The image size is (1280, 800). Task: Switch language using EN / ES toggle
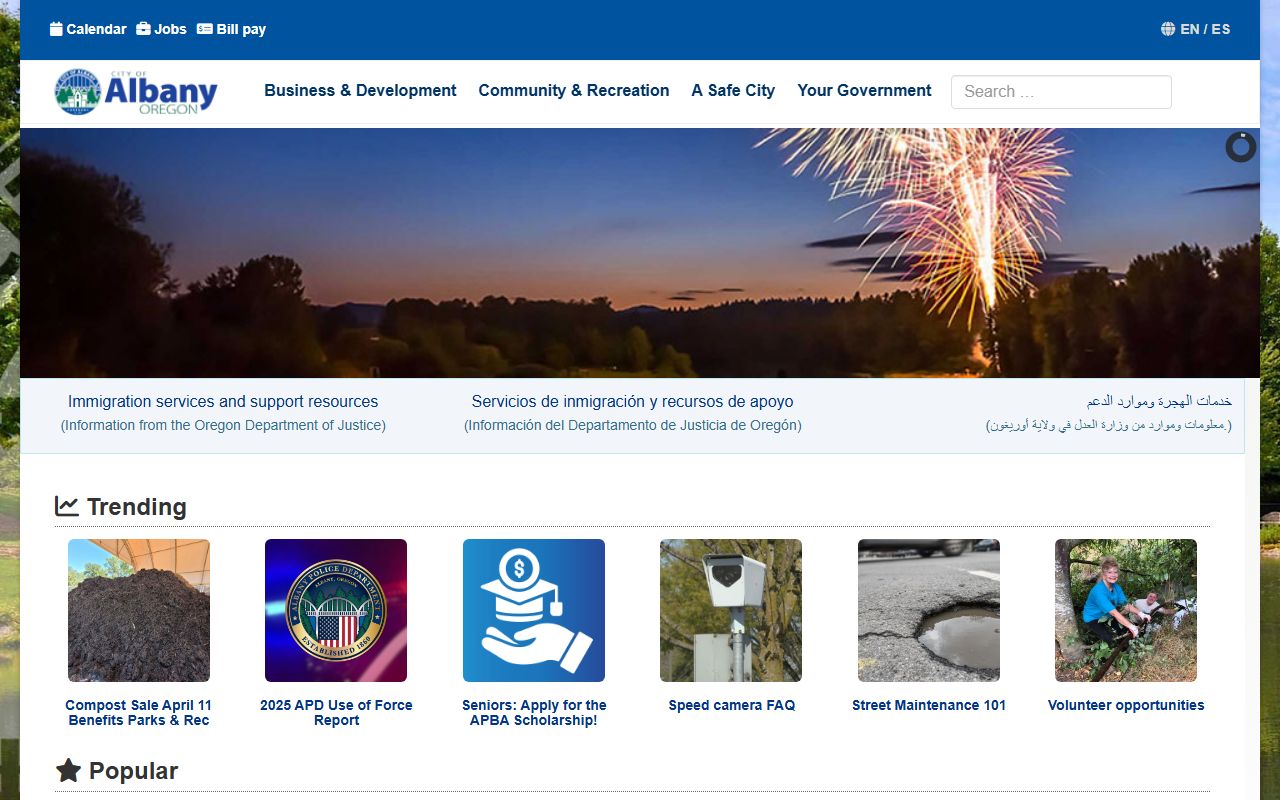(x=1205, y=29)
